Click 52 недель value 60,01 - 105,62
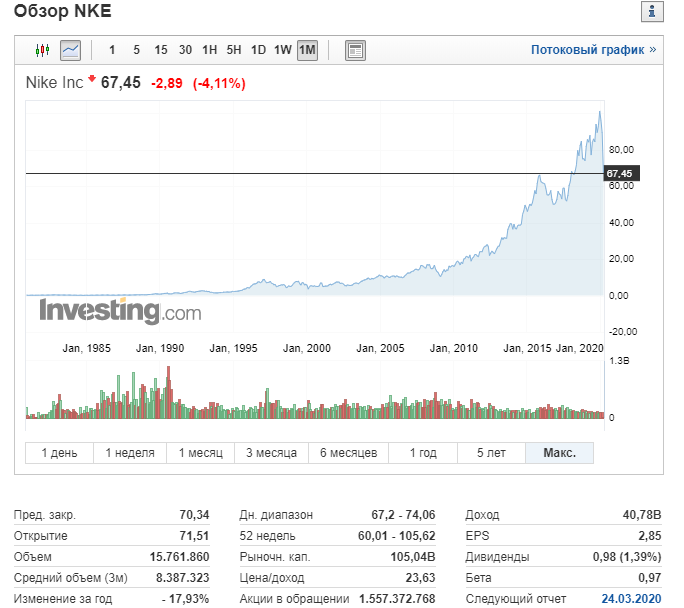684x608 pixels. (x=397, y=536)
